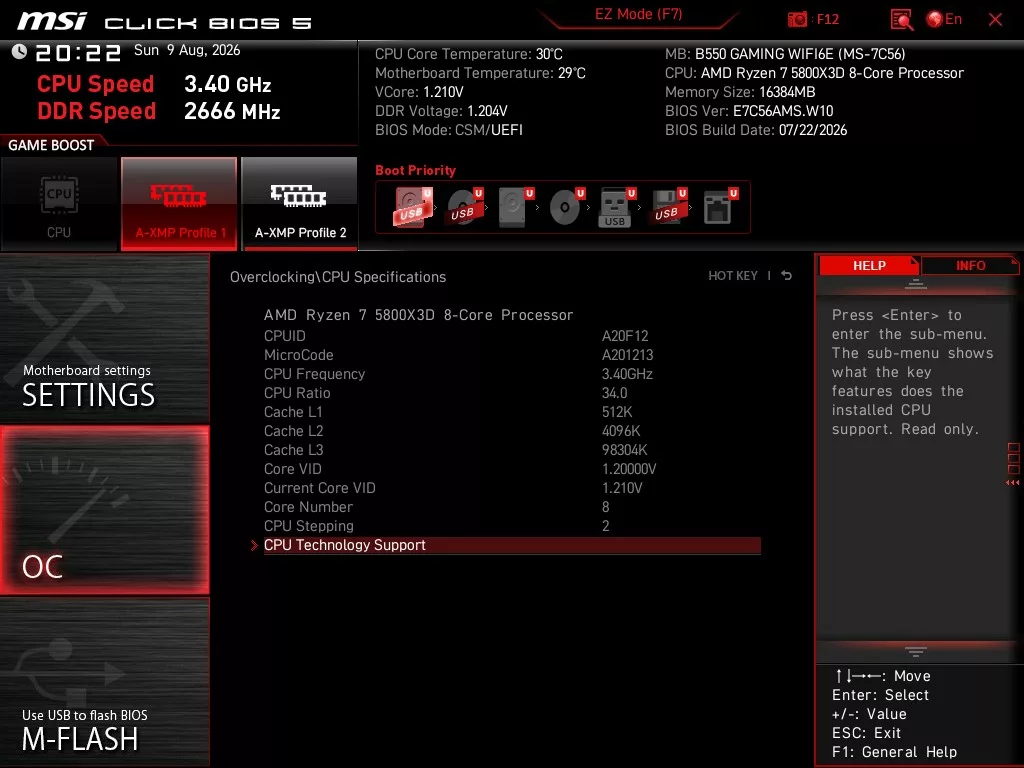Click the Motherboard Temperature reading
This screenshot has height=768, width=1024.
click(480, 73)
